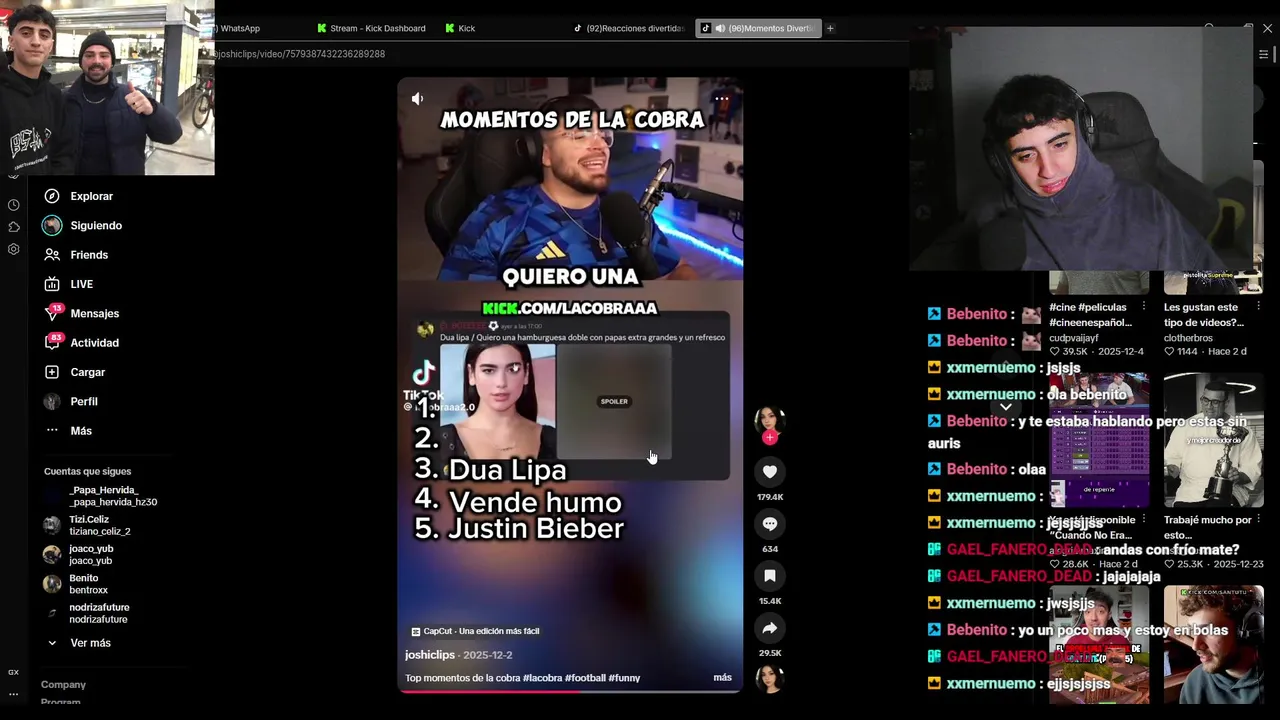Open the Siguiendo feed

(x=83, y=226)
